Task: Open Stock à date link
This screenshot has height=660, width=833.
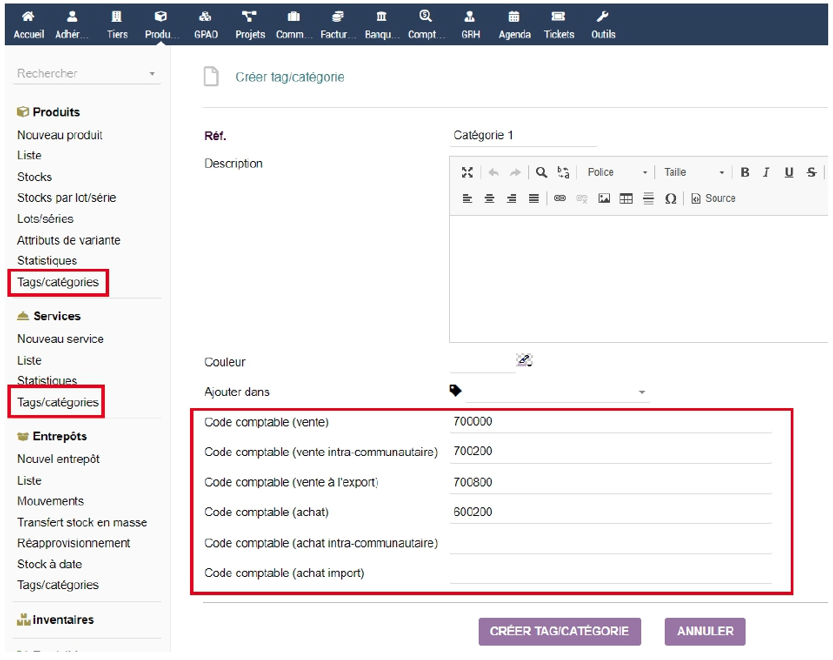Action: pos(49,564)
